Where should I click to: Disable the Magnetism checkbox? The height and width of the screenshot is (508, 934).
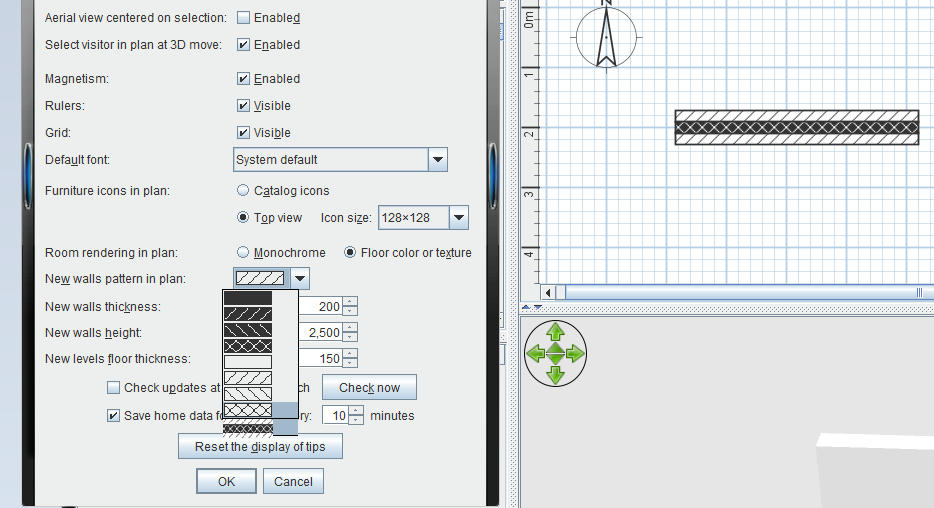(243, 78)
